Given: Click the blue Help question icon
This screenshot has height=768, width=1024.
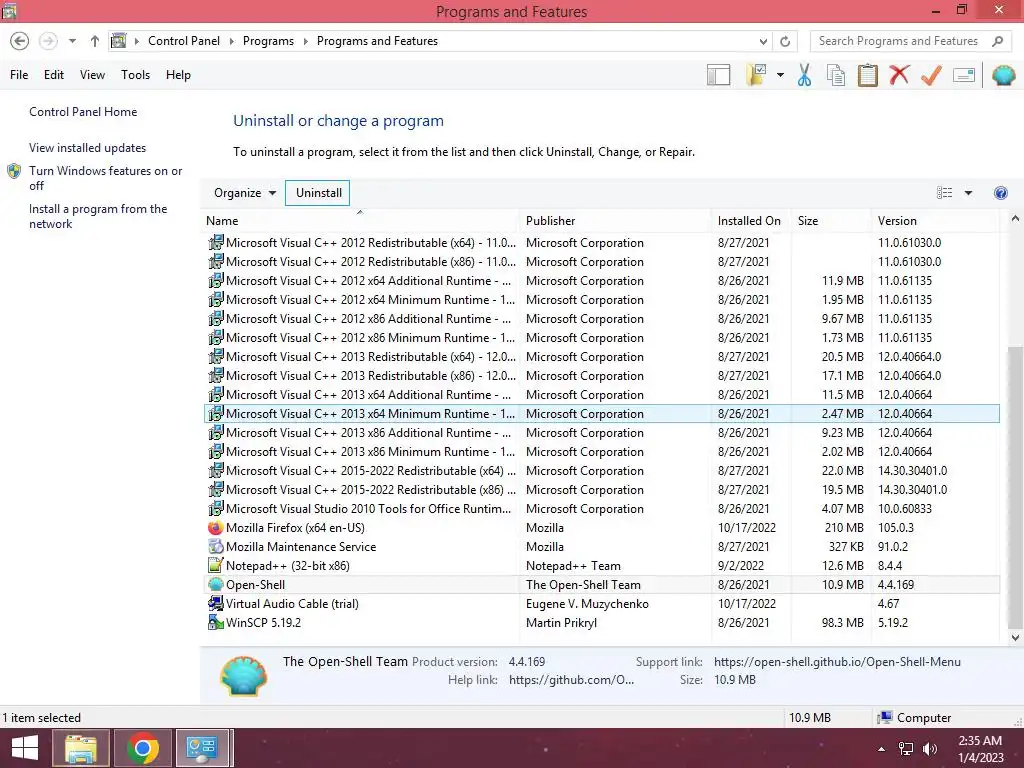Looking at the screenshot, I should tap(1000, 193).
